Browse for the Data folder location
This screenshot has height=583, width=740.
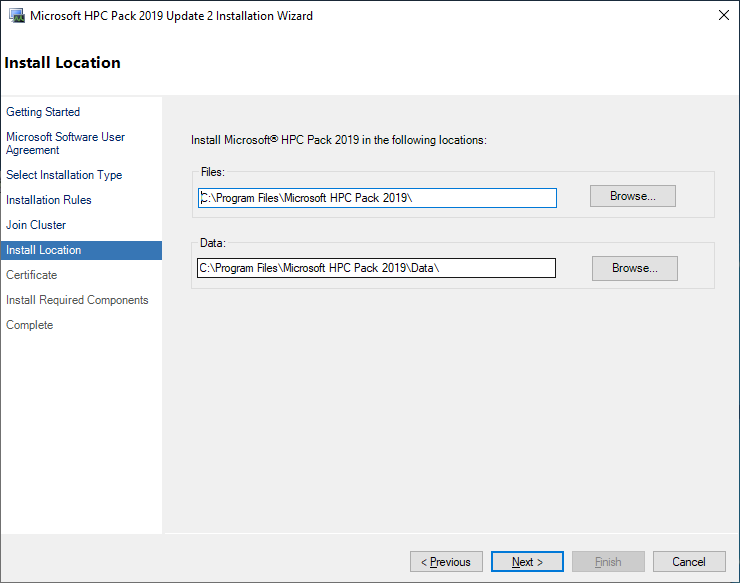[635, 268]
